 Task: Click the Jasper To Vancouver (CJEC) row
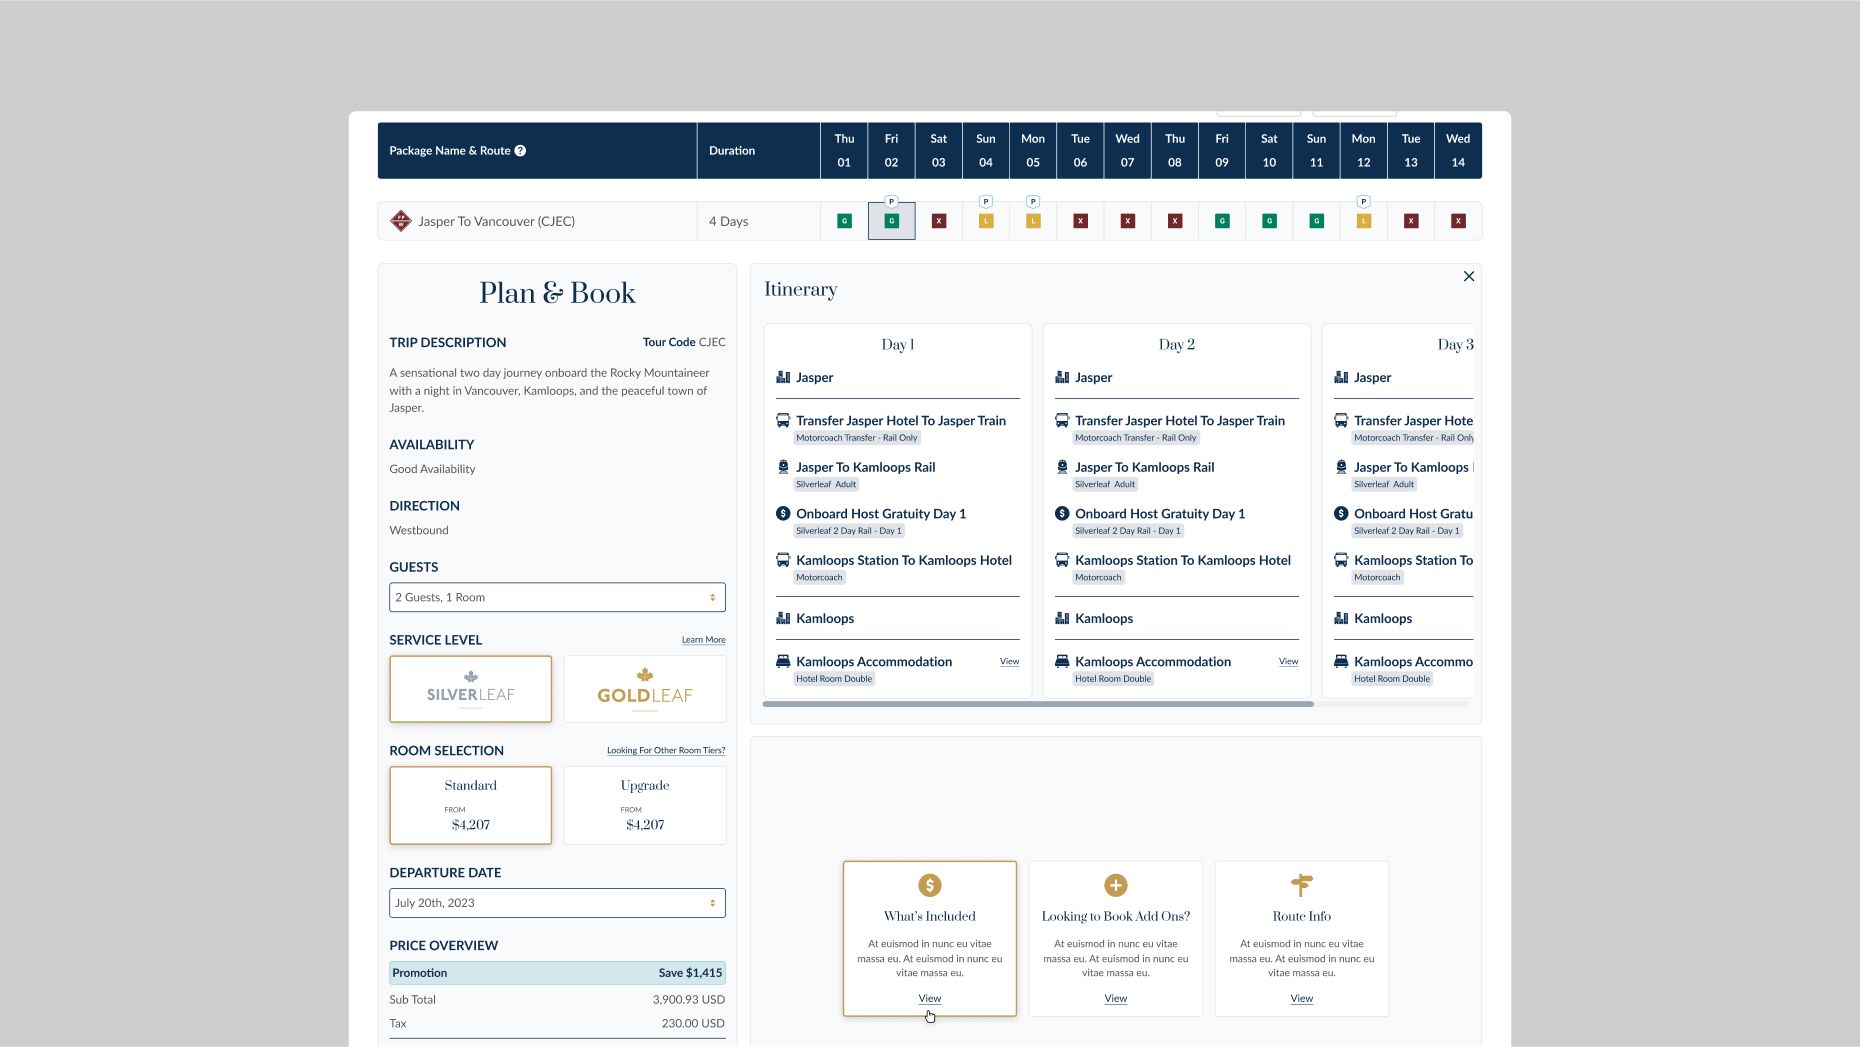930,221
